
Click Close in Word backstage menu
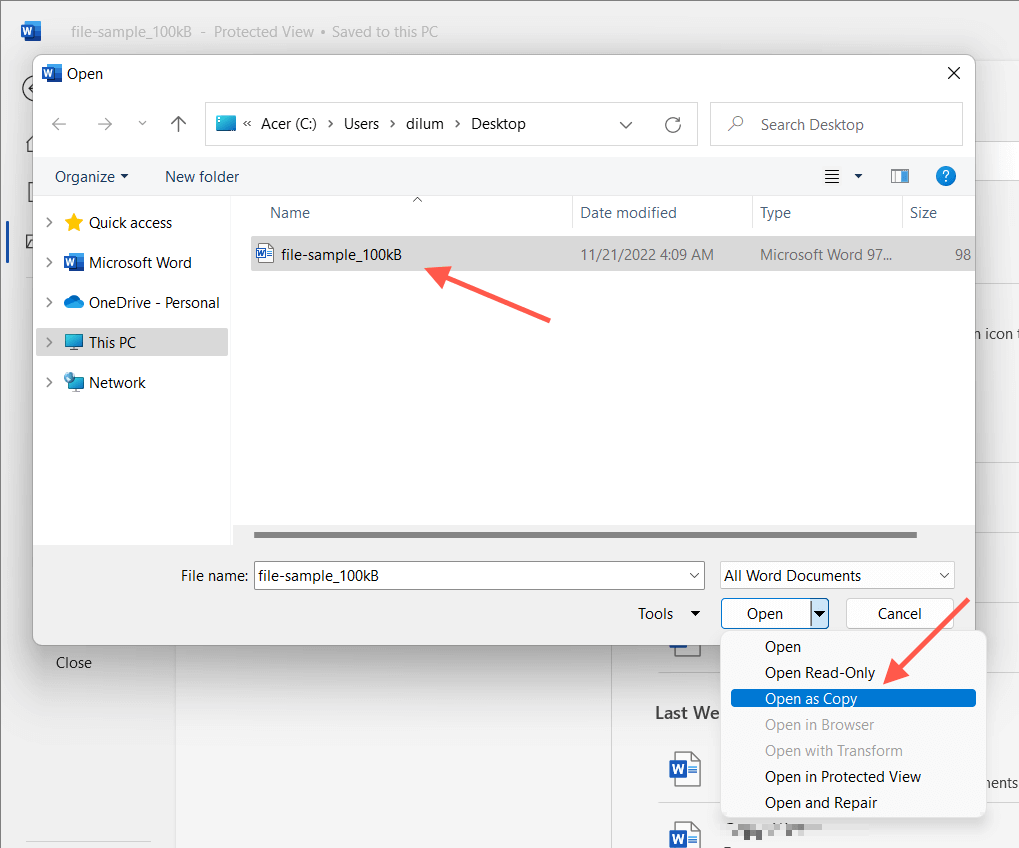(x=73, y=663)
